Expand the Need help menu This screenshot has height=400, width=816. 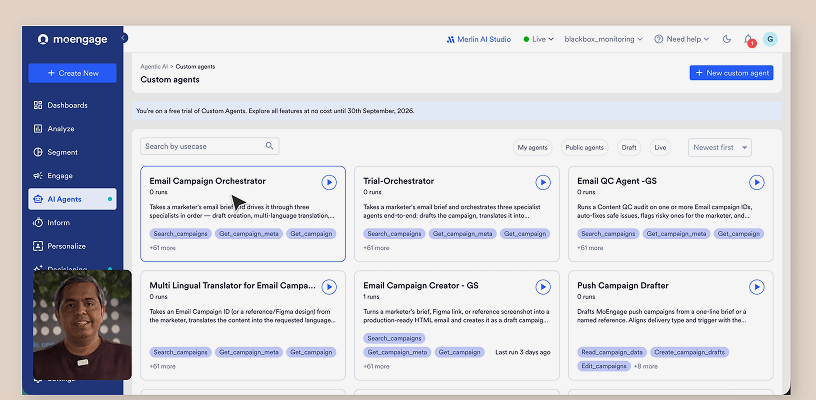click(682, 40)
